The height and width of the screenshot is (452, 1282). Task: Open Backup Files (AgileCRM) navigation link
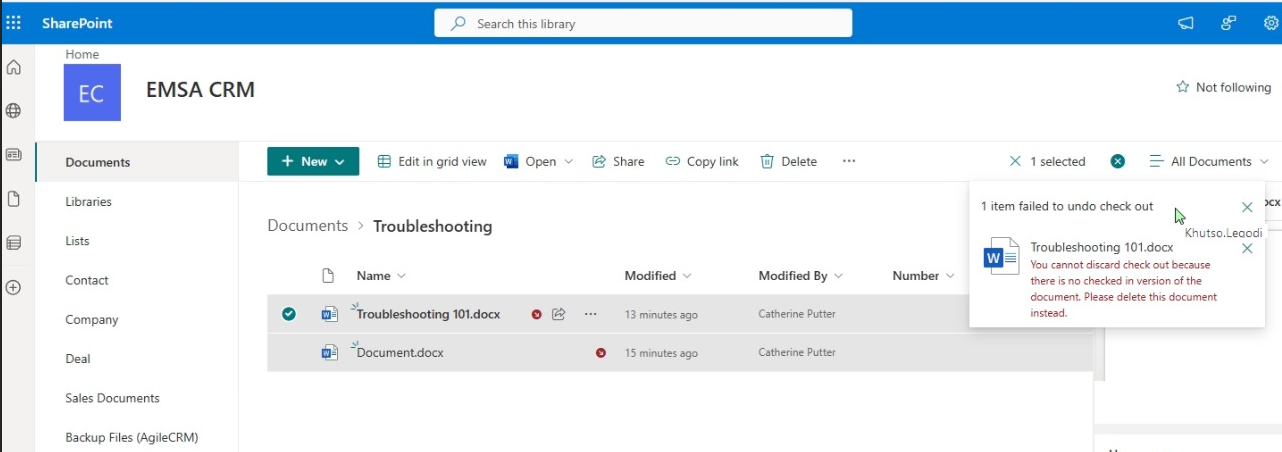132,437
